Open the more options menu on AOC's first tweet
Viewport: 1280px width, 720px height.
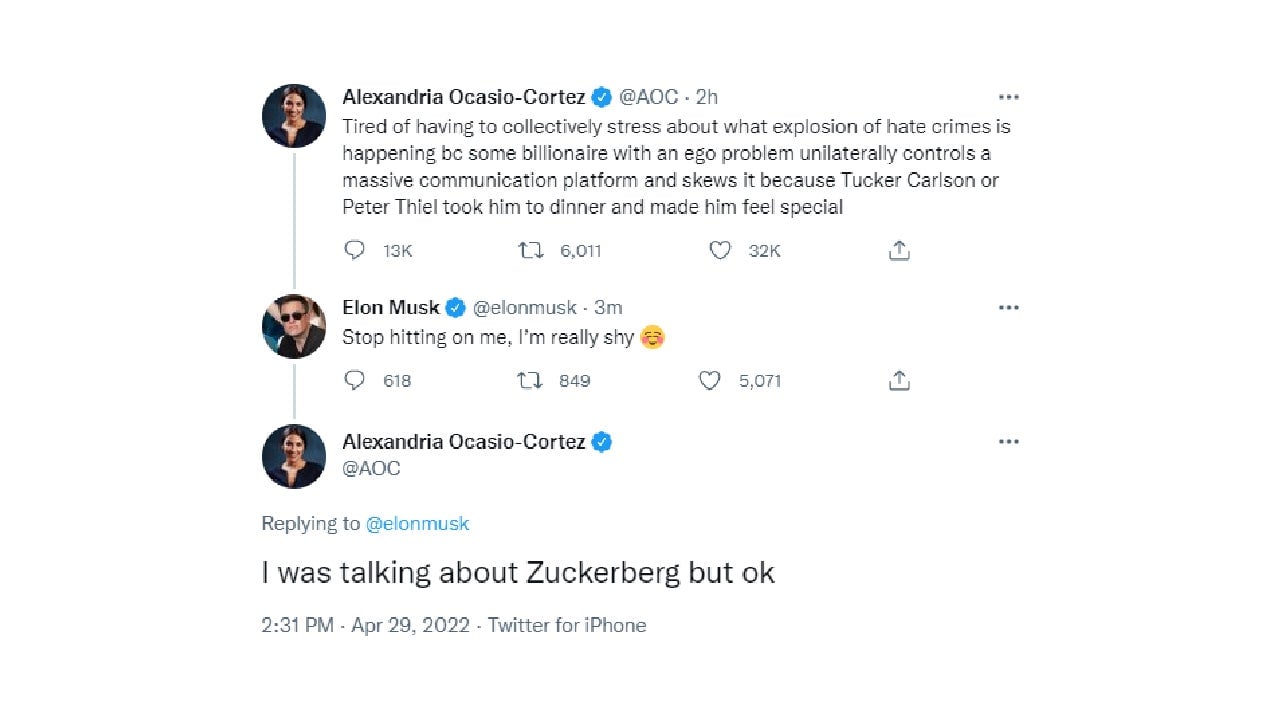point(1008,96)
